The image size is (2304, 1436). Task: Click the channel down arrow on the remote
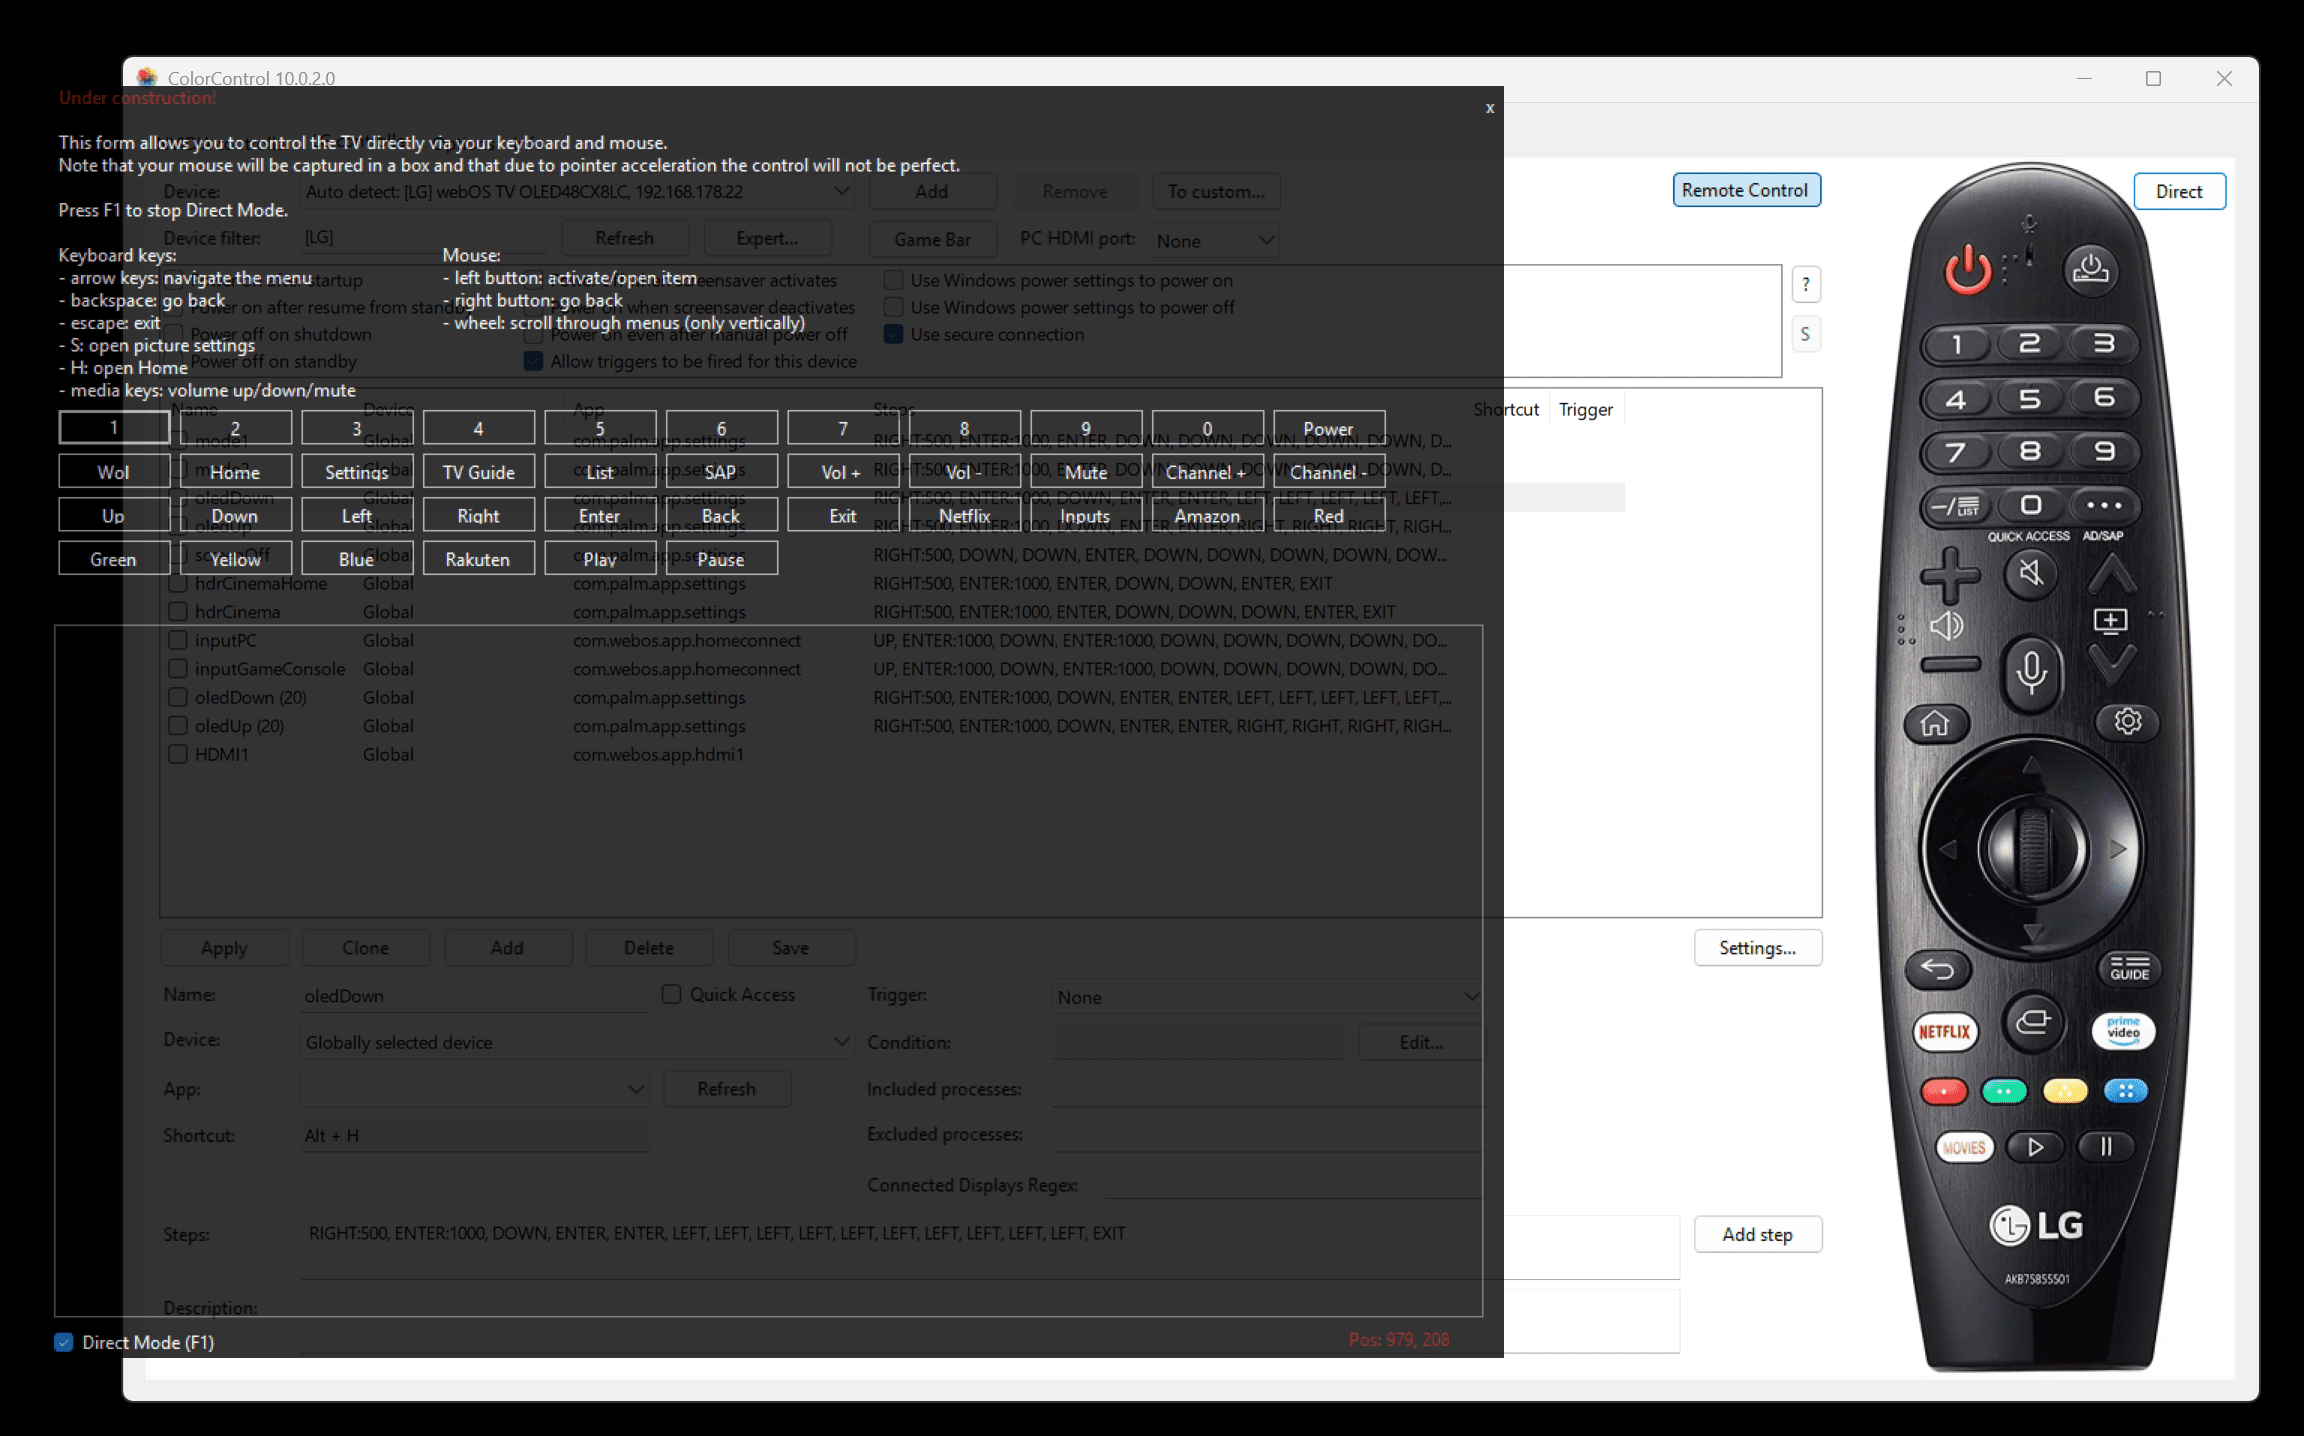coord(2112,663)
